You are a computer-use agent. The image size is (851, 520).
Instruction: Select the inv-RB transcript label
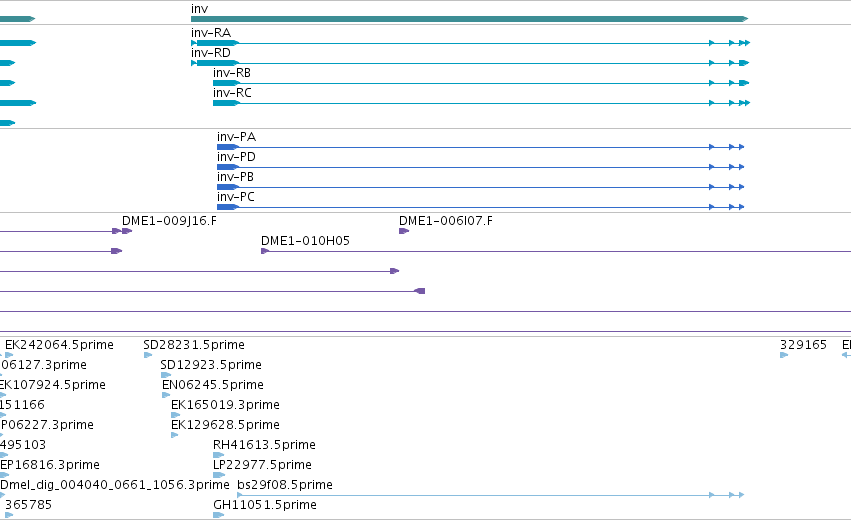(232, 73)
